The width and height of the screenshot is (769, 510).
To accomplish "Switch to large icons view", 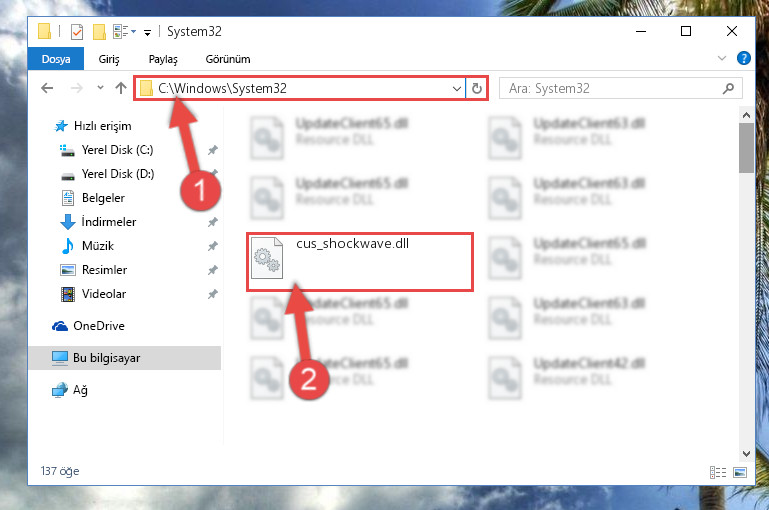I will point(740,472).
